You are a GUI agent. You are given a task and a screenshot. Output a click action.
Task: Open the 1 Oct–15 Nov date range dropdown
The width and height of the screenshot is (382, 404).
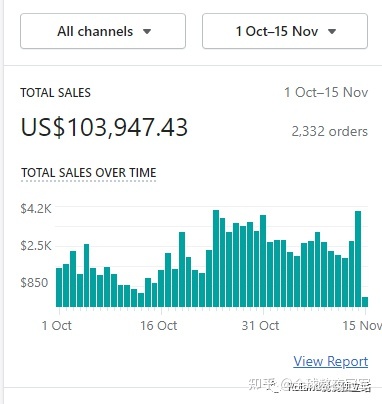[285, 31]
